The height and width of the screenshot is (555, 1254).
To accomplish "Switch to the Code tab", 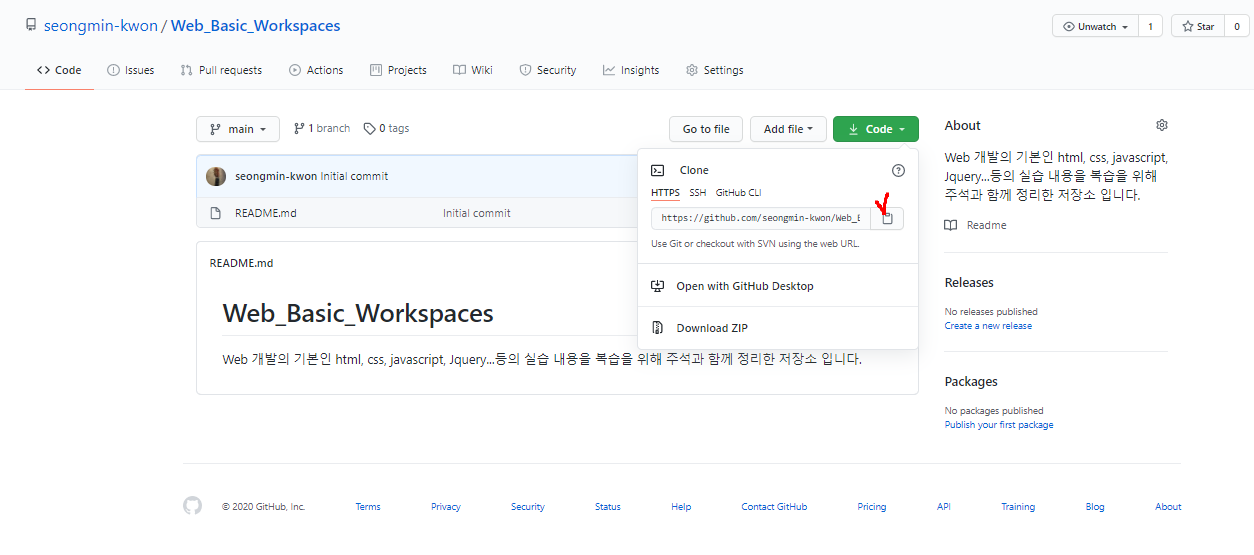I will 59,70.
